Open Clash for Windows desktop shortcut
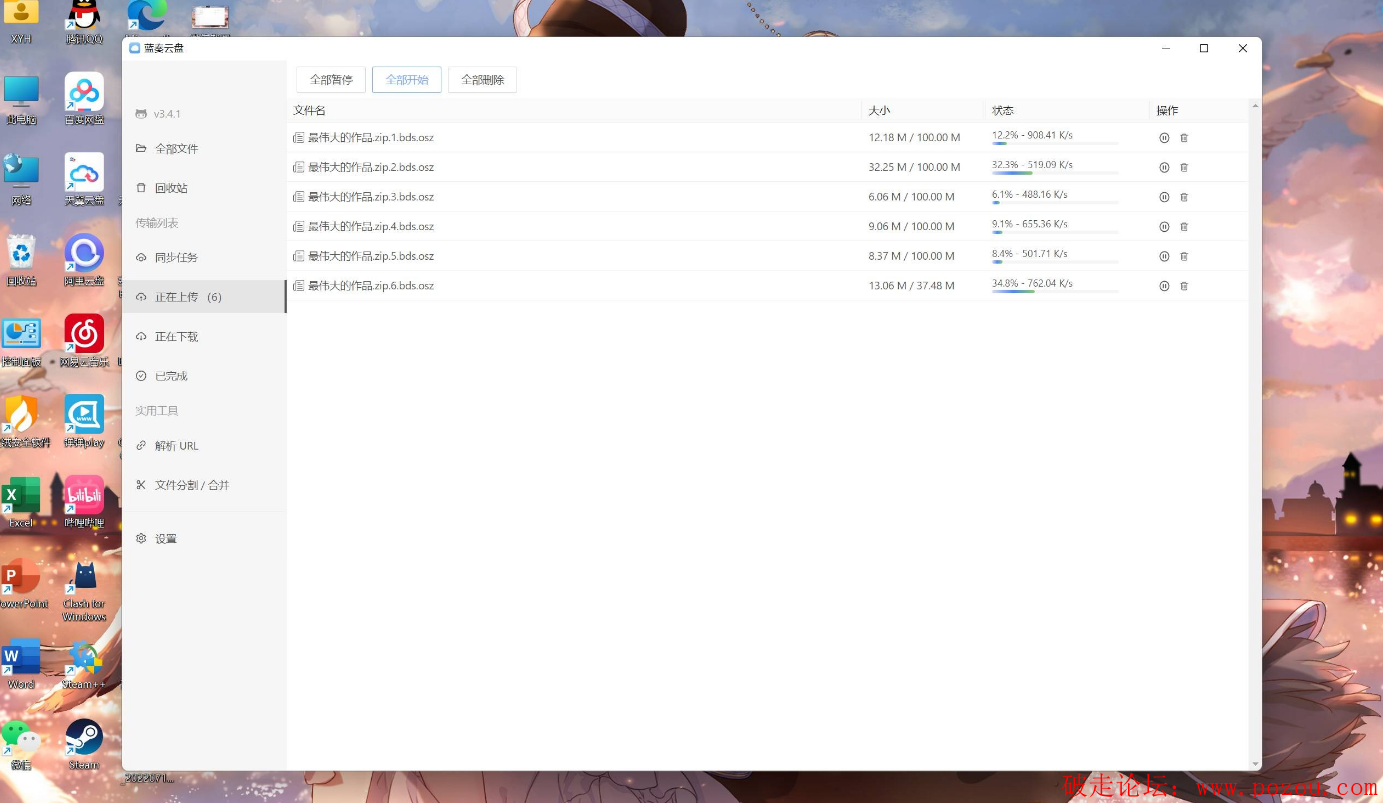The image size is (1383, 803). click(84, 591)
